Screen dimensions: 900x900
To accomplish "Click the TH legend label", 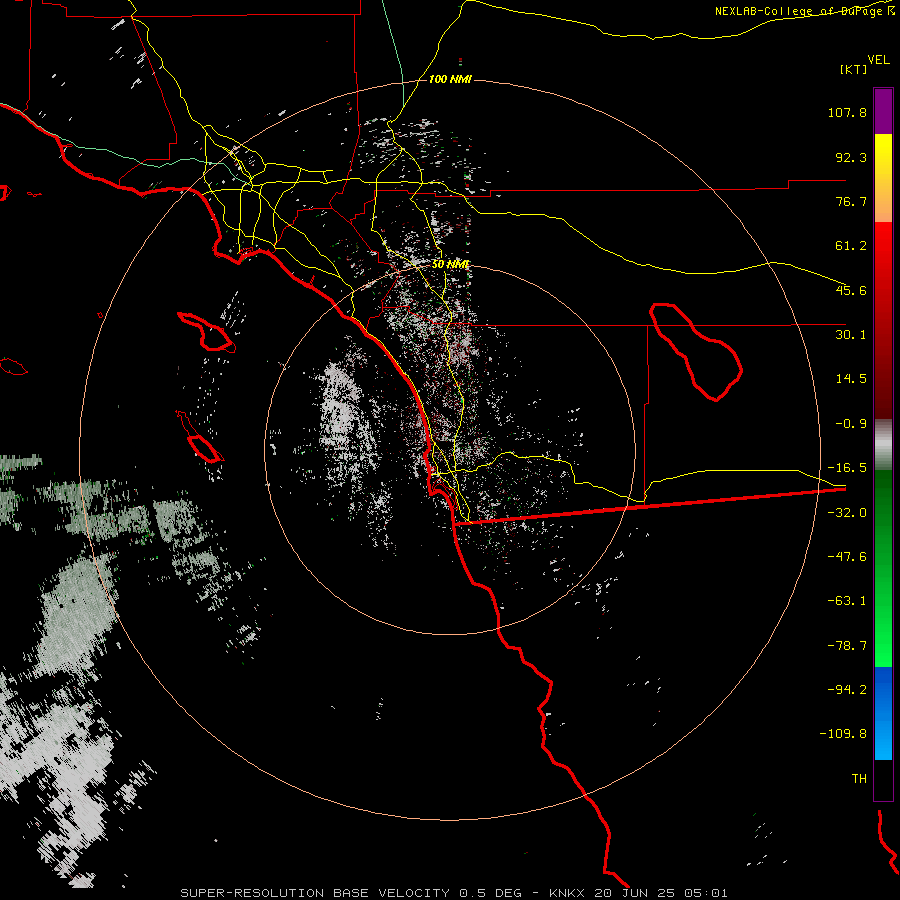I will [x=859, y=779].
